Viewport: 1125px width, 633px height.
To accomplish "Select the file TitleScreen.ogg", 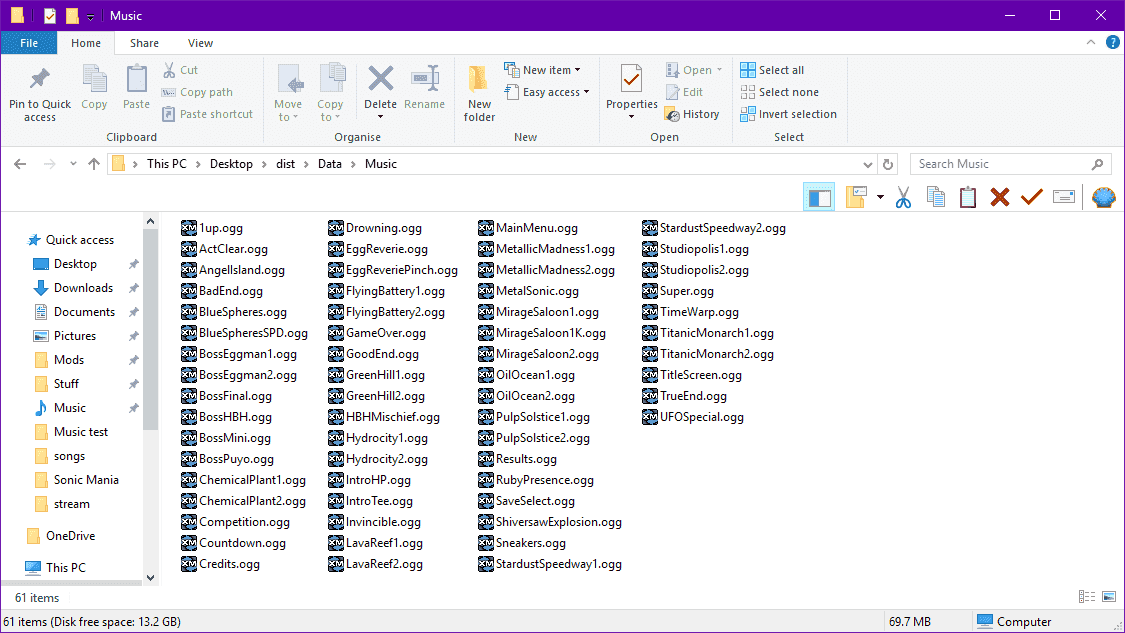I will [692, 375].
